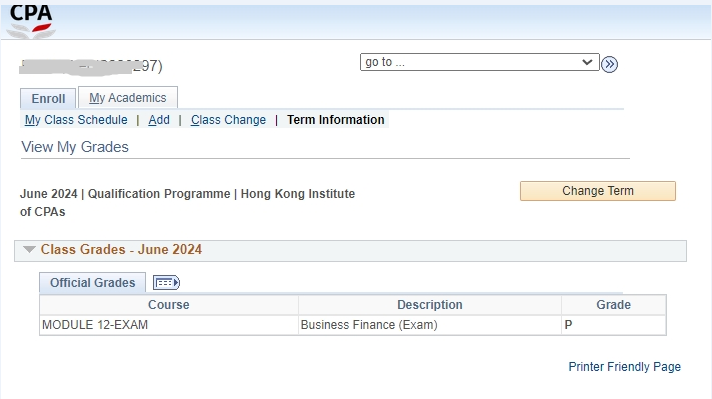
Task: Select the Official Grades tab
Action: 93,282
